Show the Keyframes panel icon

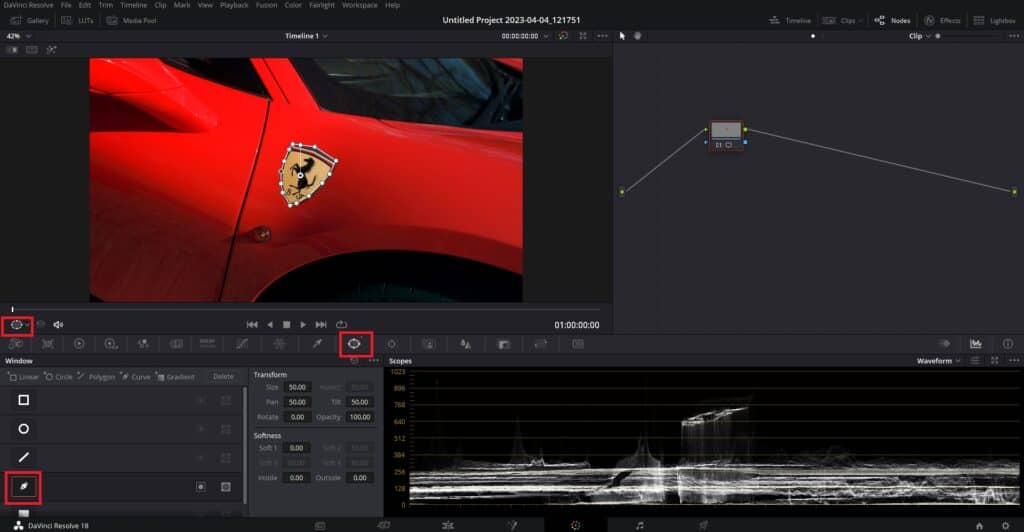[944, 343]
